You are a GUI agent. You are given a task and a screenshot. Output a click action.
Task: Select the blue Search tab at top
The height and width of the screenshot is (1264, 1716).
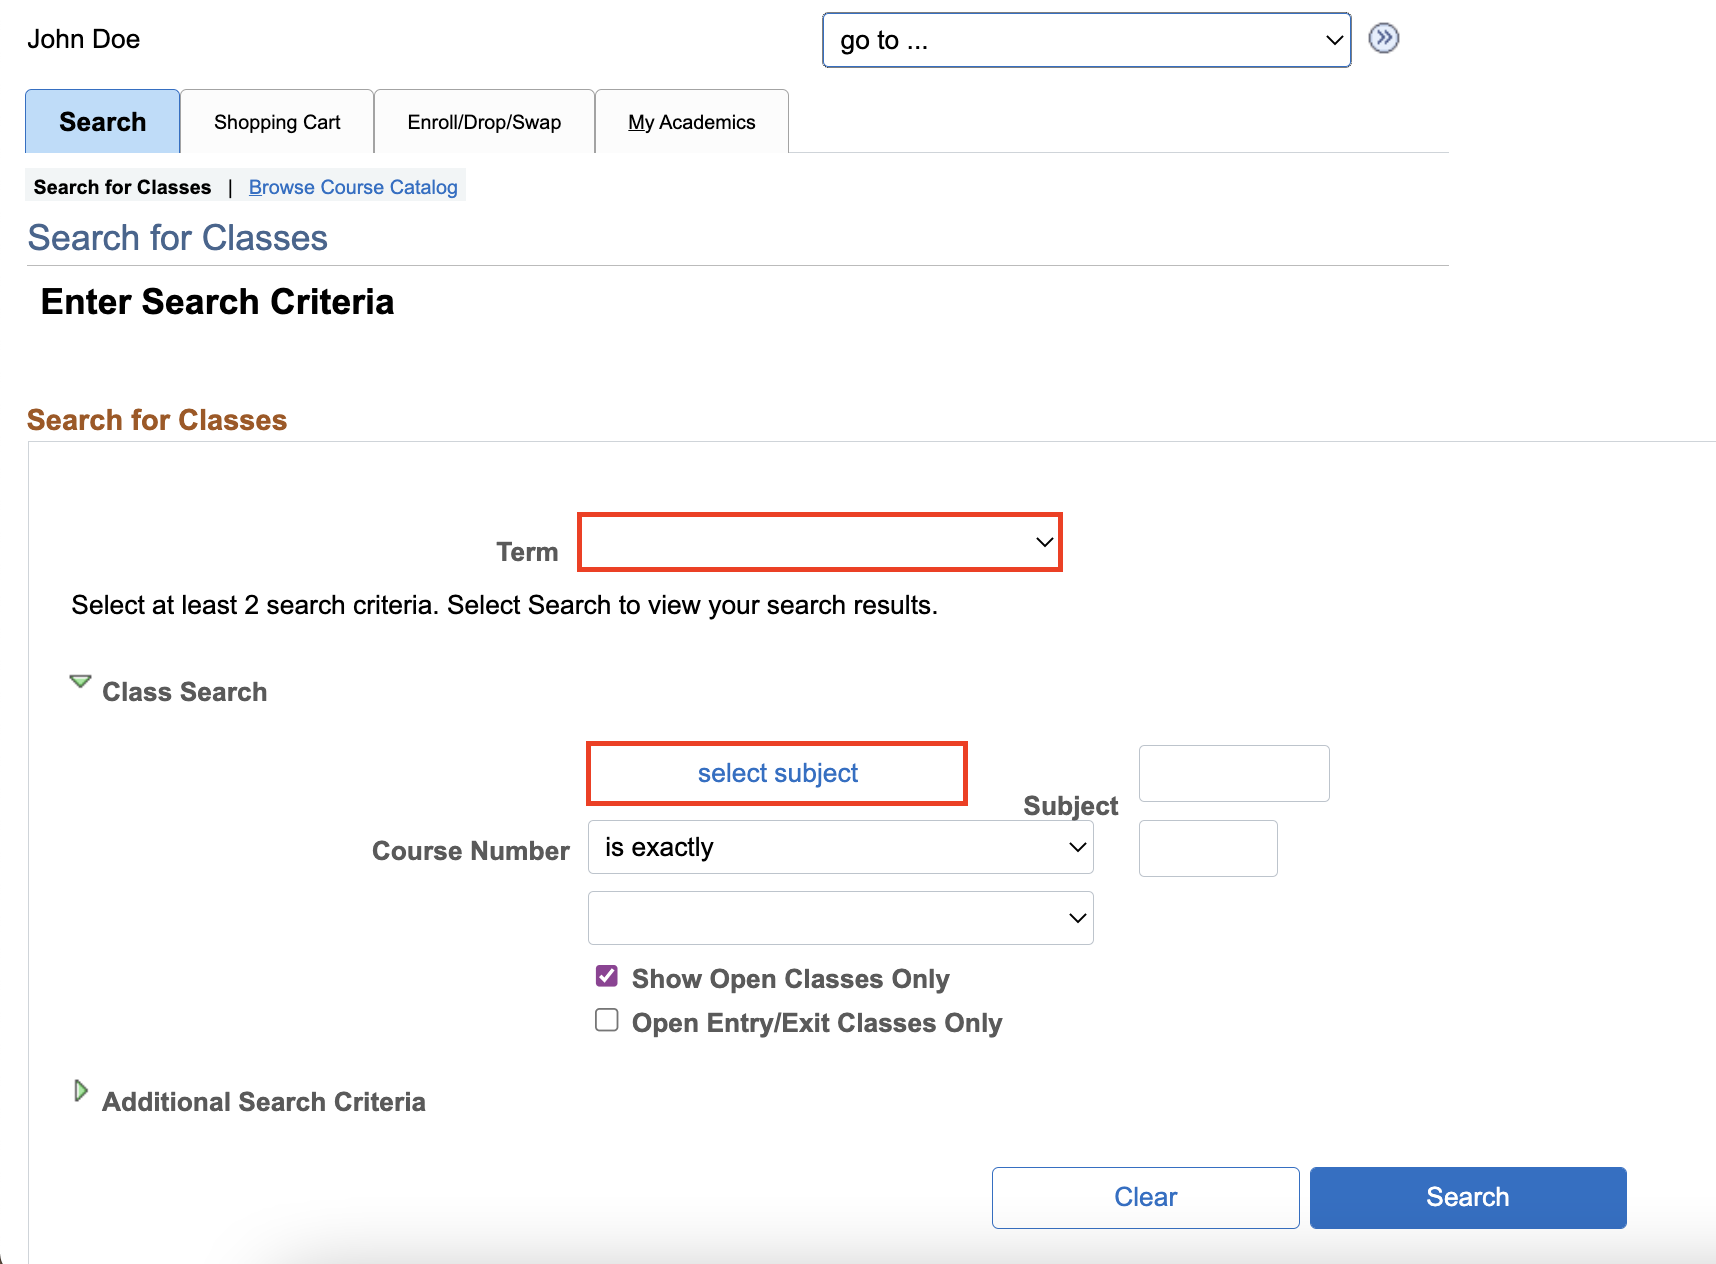point(102,122)
